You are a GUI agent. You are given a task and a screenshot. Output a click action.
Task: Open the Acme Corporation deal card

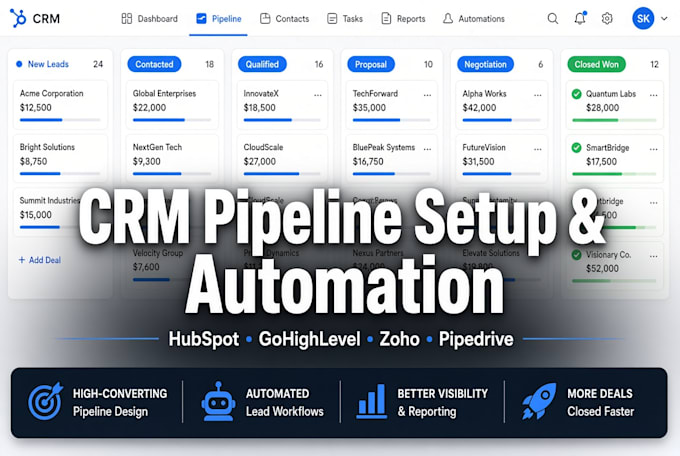point(60,105)
